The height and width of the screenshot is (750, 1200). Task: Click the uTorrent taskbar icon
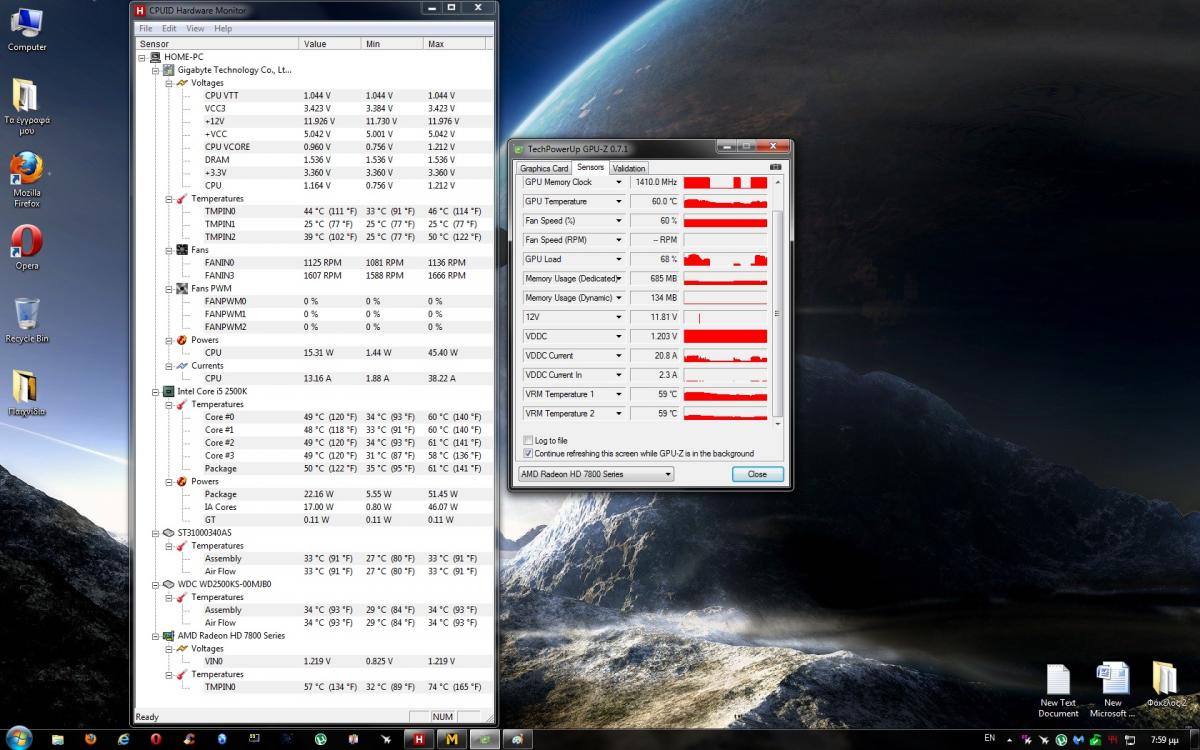click(x=321, y=739)
